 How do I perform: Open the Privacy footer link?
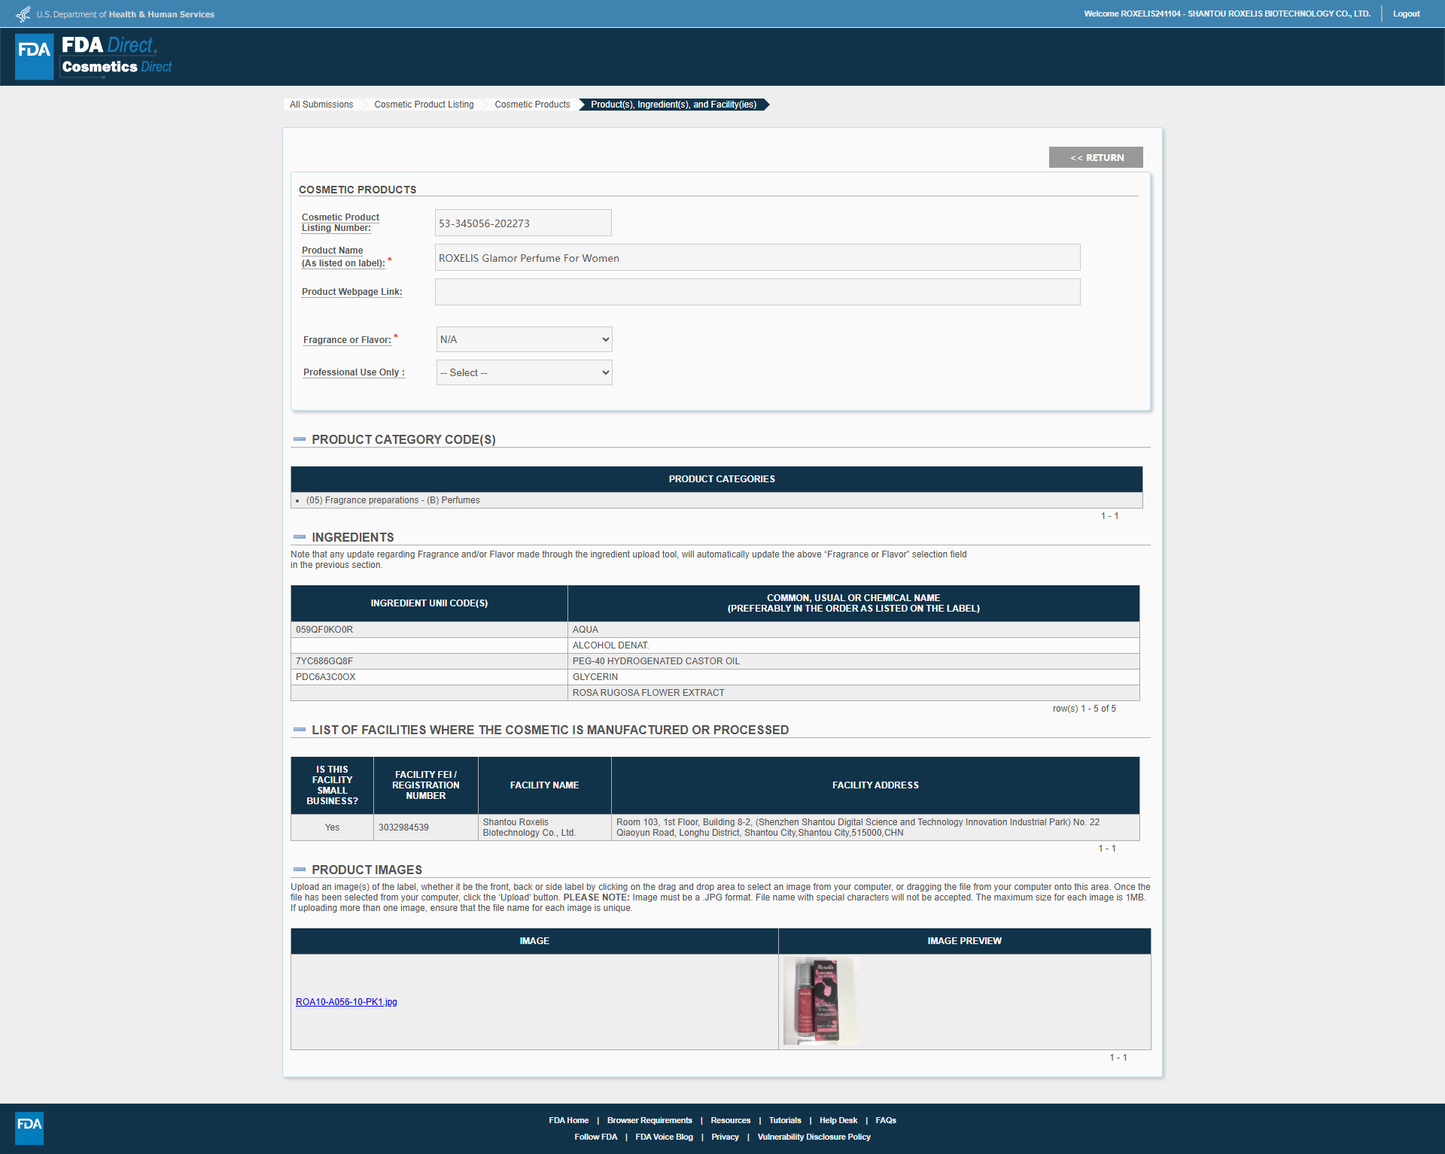pyautogui.click(x=725, y=1137)
